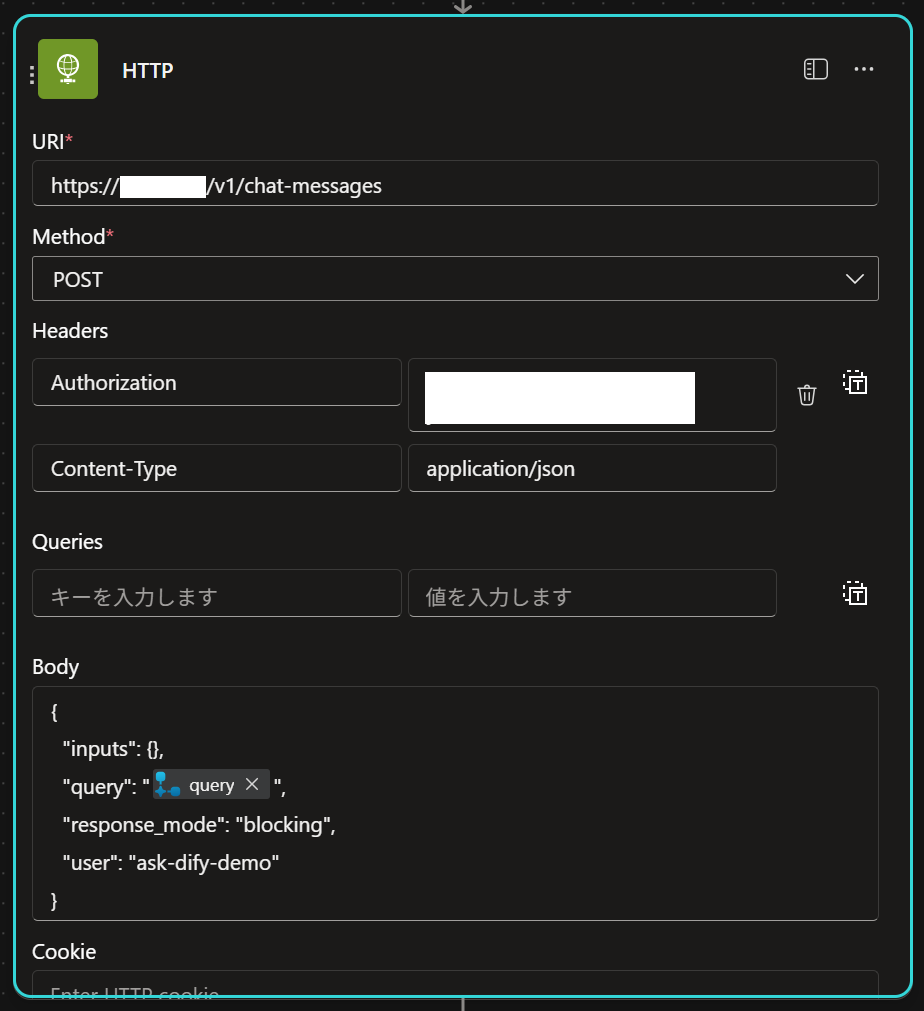Open the three-dot options menu
The height and width of the screenshot is (1011, 924).
tap(864, 69)
